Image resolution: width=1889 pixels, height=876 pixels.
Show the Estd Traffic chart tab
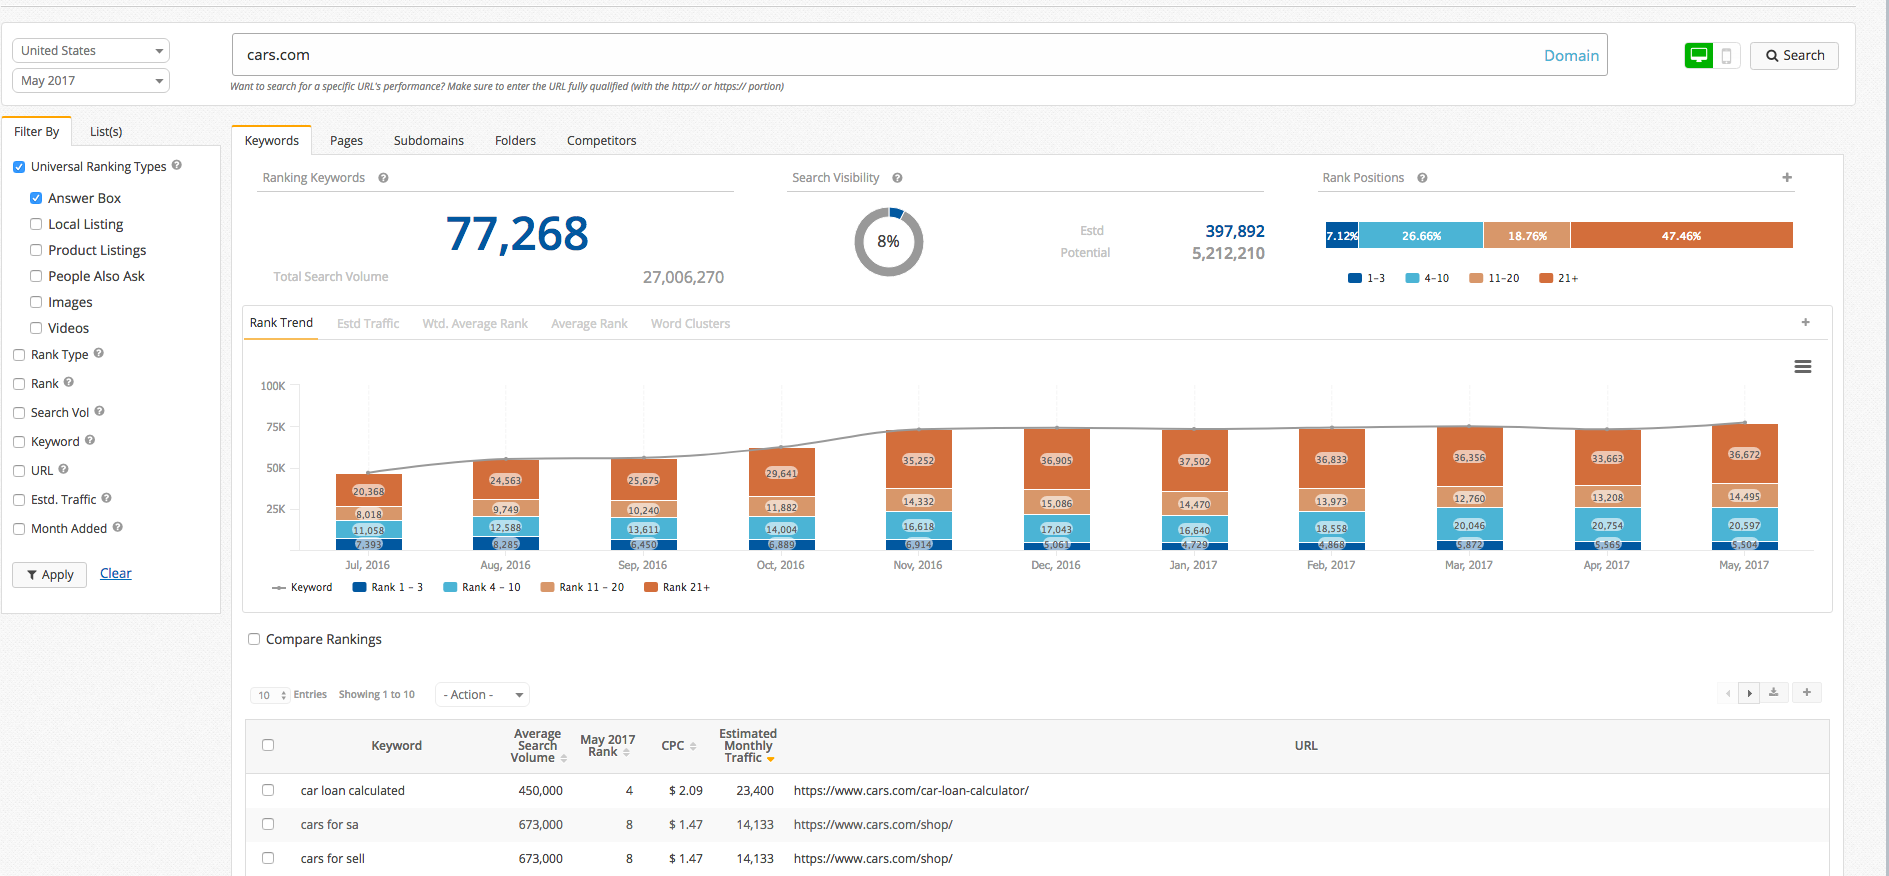[368, 324]
